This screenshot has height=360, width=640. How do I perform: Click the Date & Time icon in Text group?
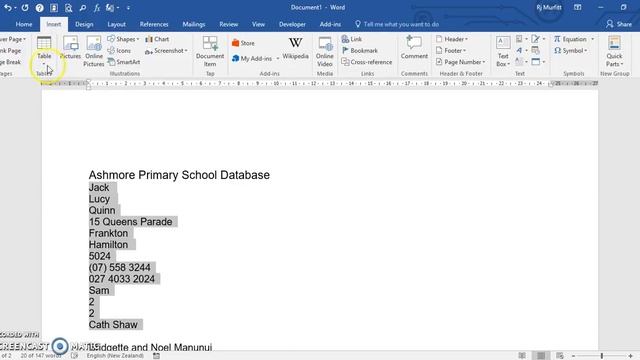(536, 51)
